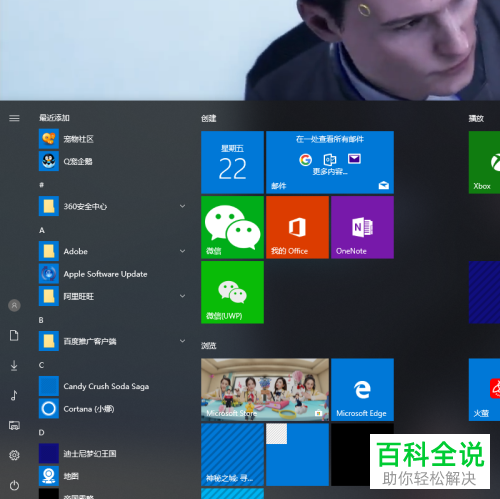This screenshot has height=499, width=500.
Task: Click the 浏览 tile group title
Action: click(209, 346)
